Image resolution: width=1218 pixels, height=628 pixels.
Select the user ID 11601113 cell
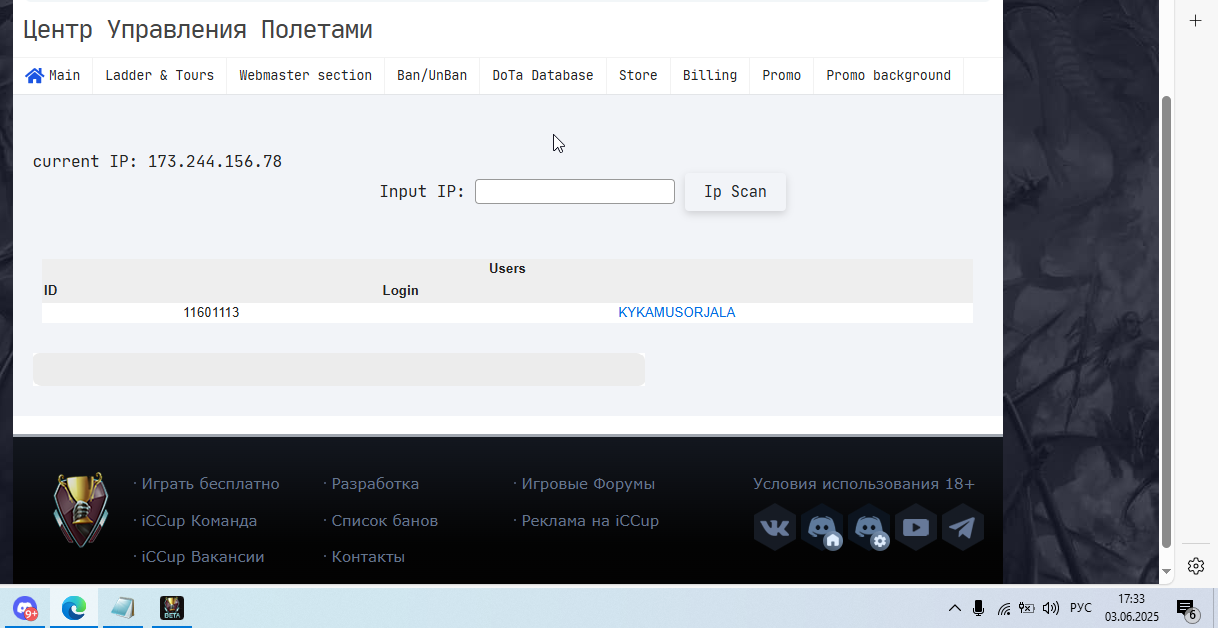click(x=211, y=313)
